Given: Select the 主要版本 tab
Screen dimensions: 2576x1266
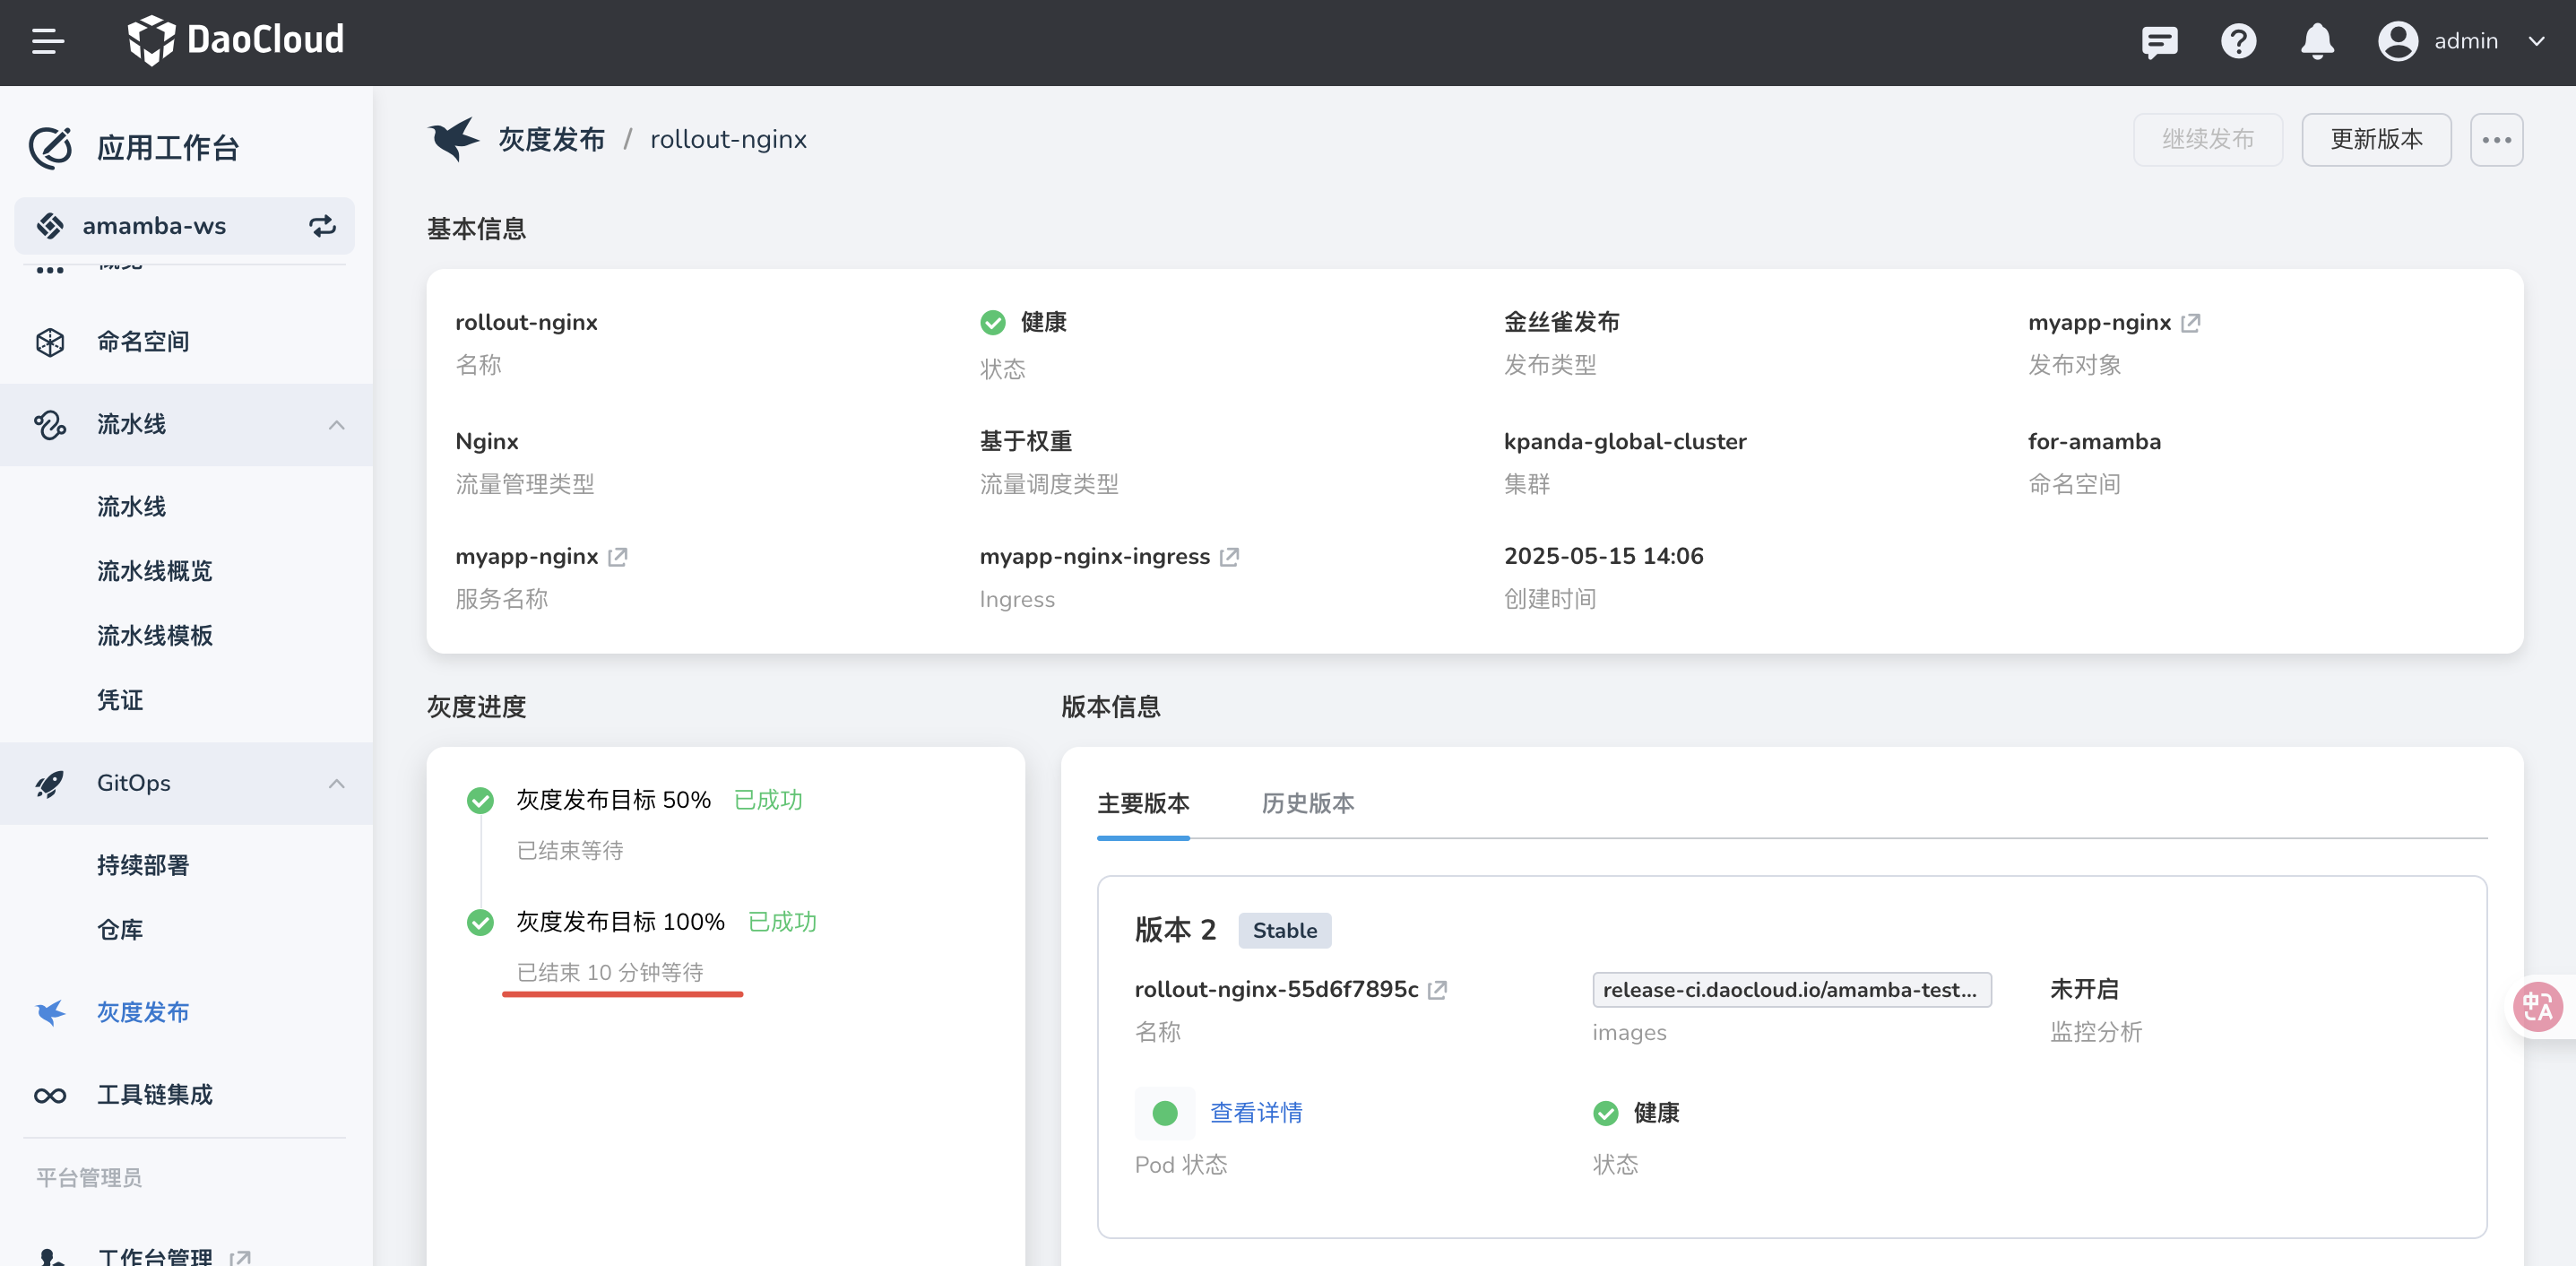Looking at the screenshot, I should click(x=1143, y=803).
